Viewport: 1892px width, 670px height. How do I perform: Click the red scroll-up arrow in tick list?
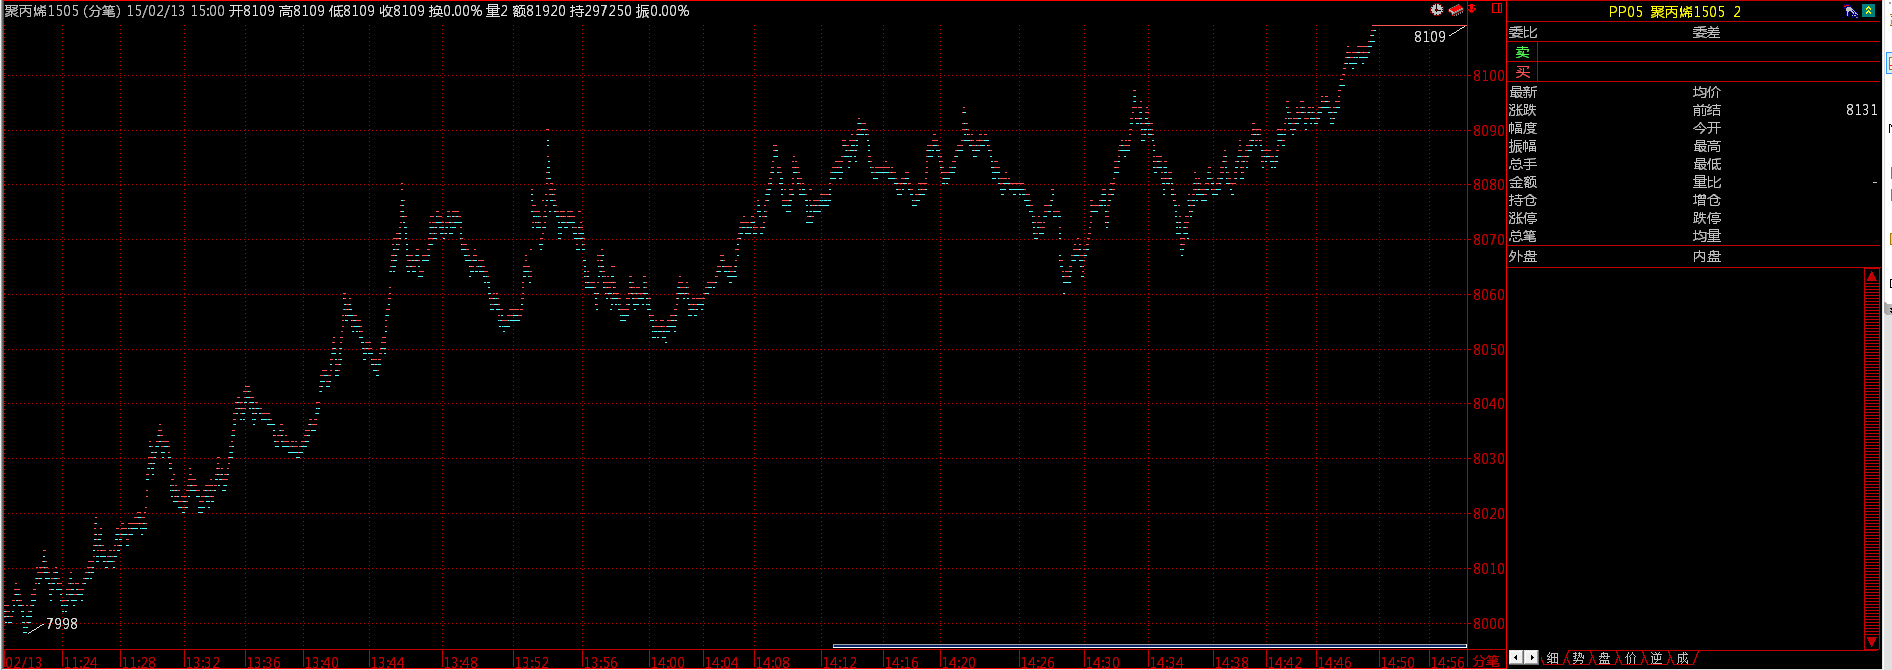(1871, 277)
